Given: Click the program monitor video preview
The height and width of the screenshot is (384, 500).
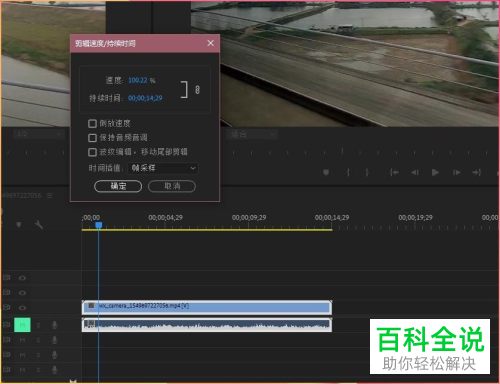Looking at the screenshot, I should (x=345, y=64).
